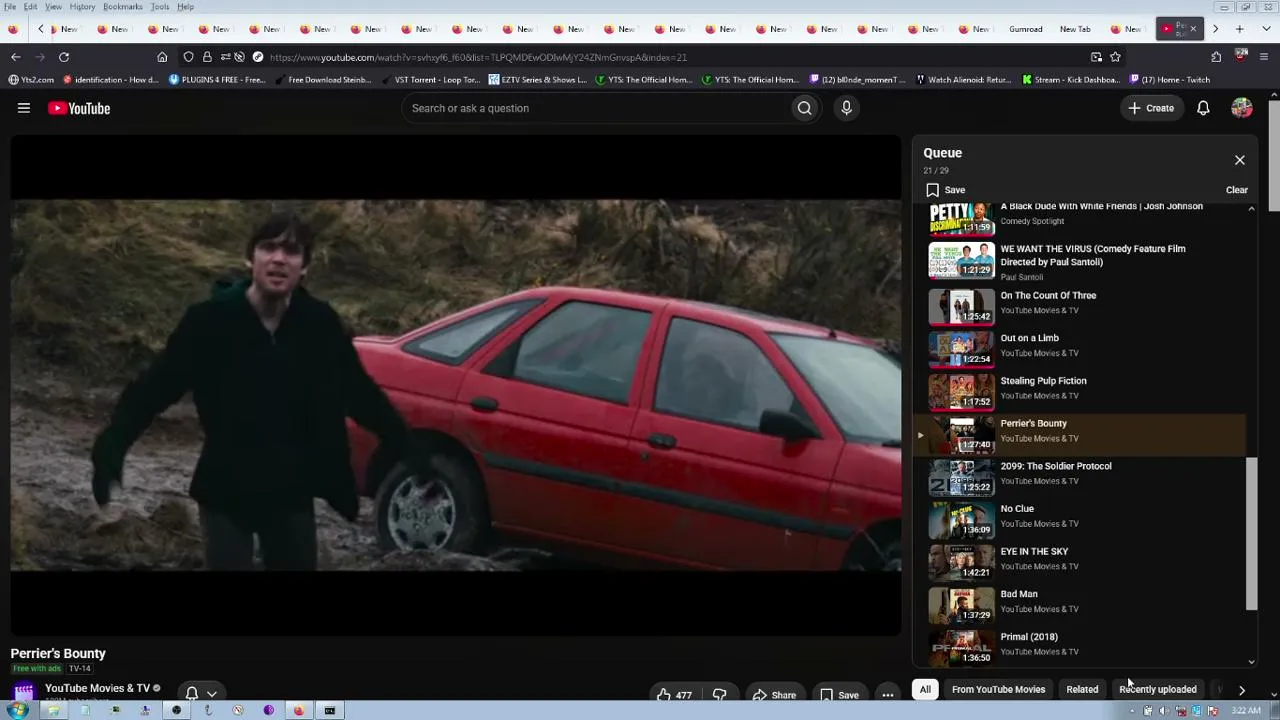
Task: Open the browser Bookmarks menu
Action: click(122, 7)
